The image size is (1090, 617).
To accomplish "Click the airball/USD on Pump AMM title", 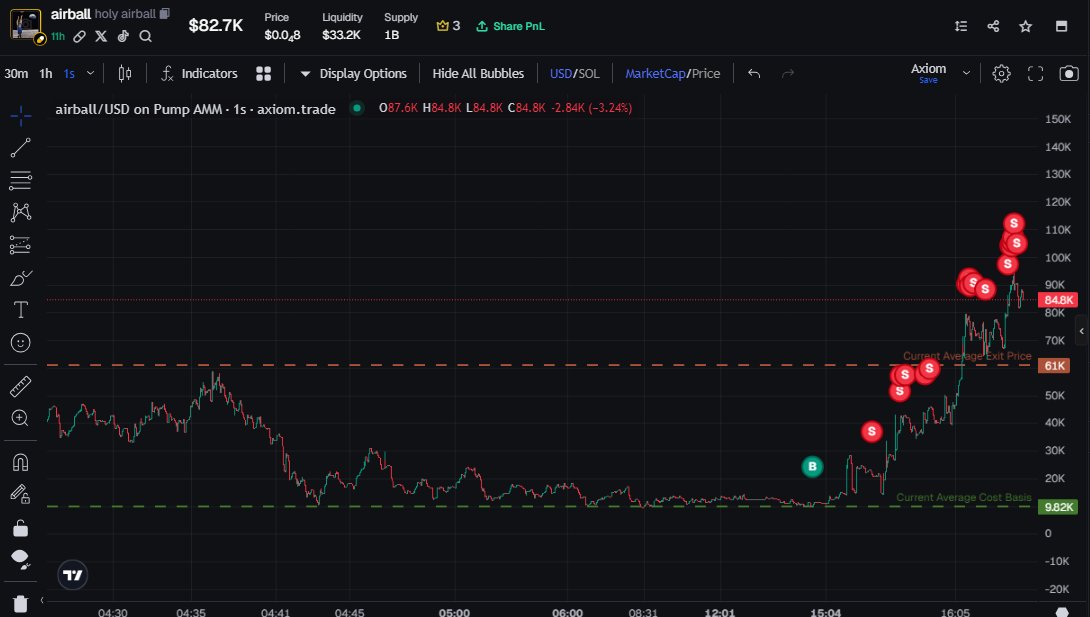I will click(195, 108).
